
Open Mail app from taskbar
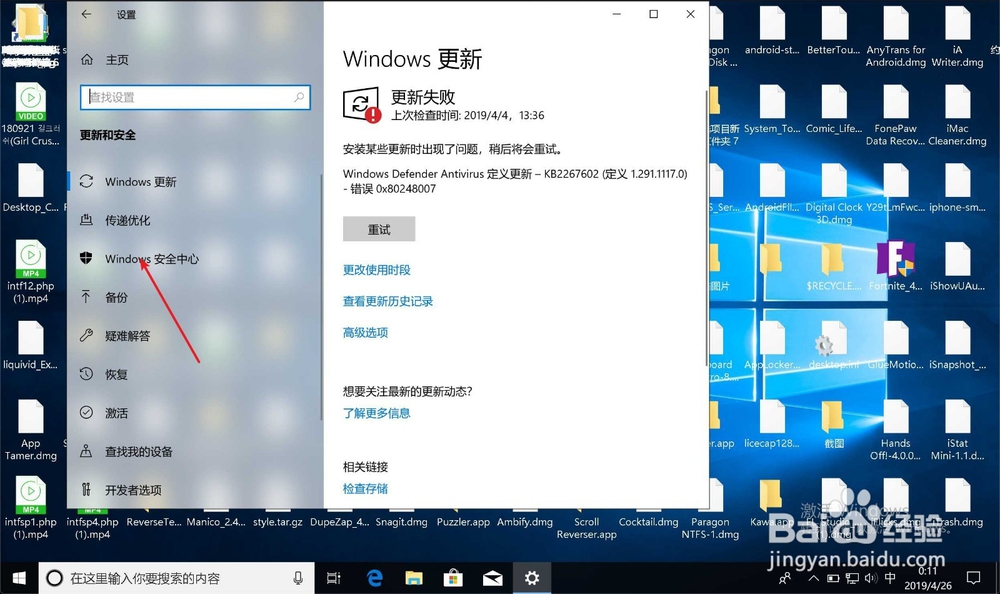[492, 578]
